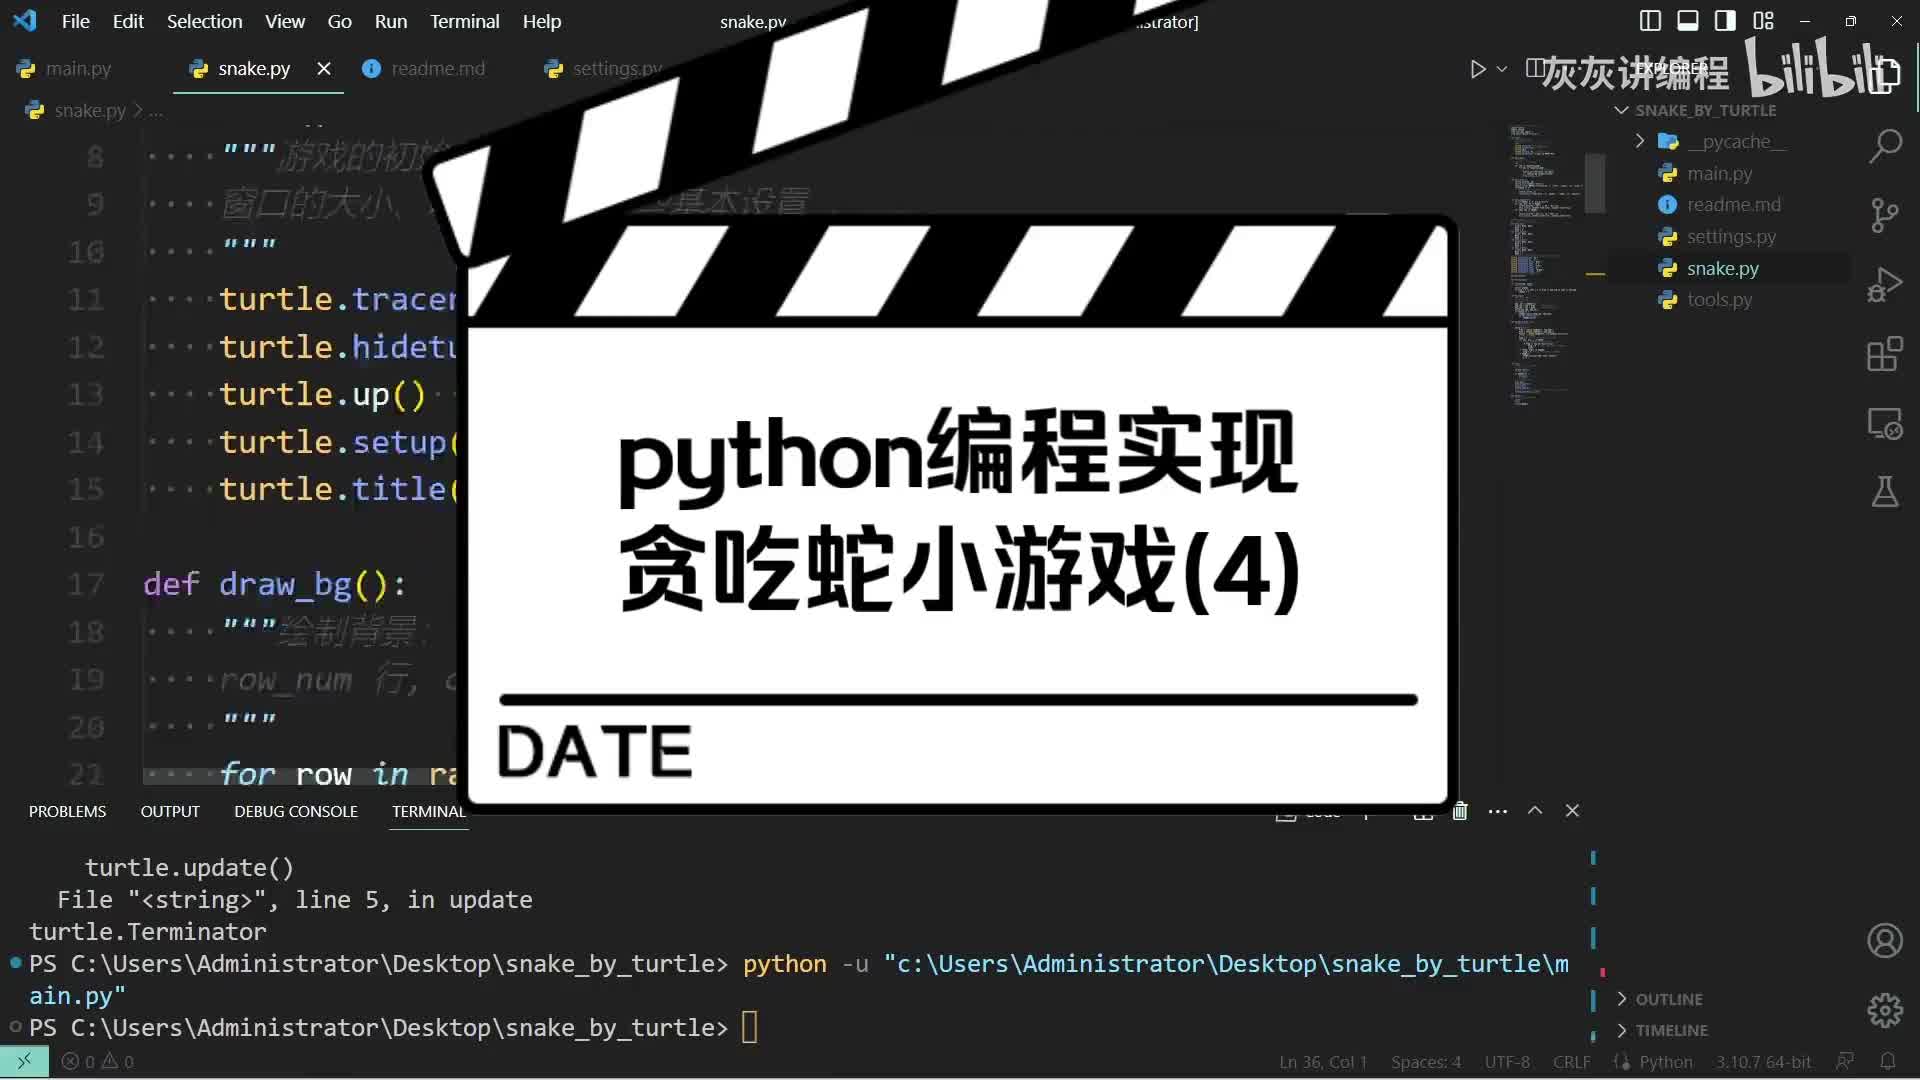1920x1080 pixels.
Task: Open main.py in the Explorer tree
Action: pos(1719,174)
